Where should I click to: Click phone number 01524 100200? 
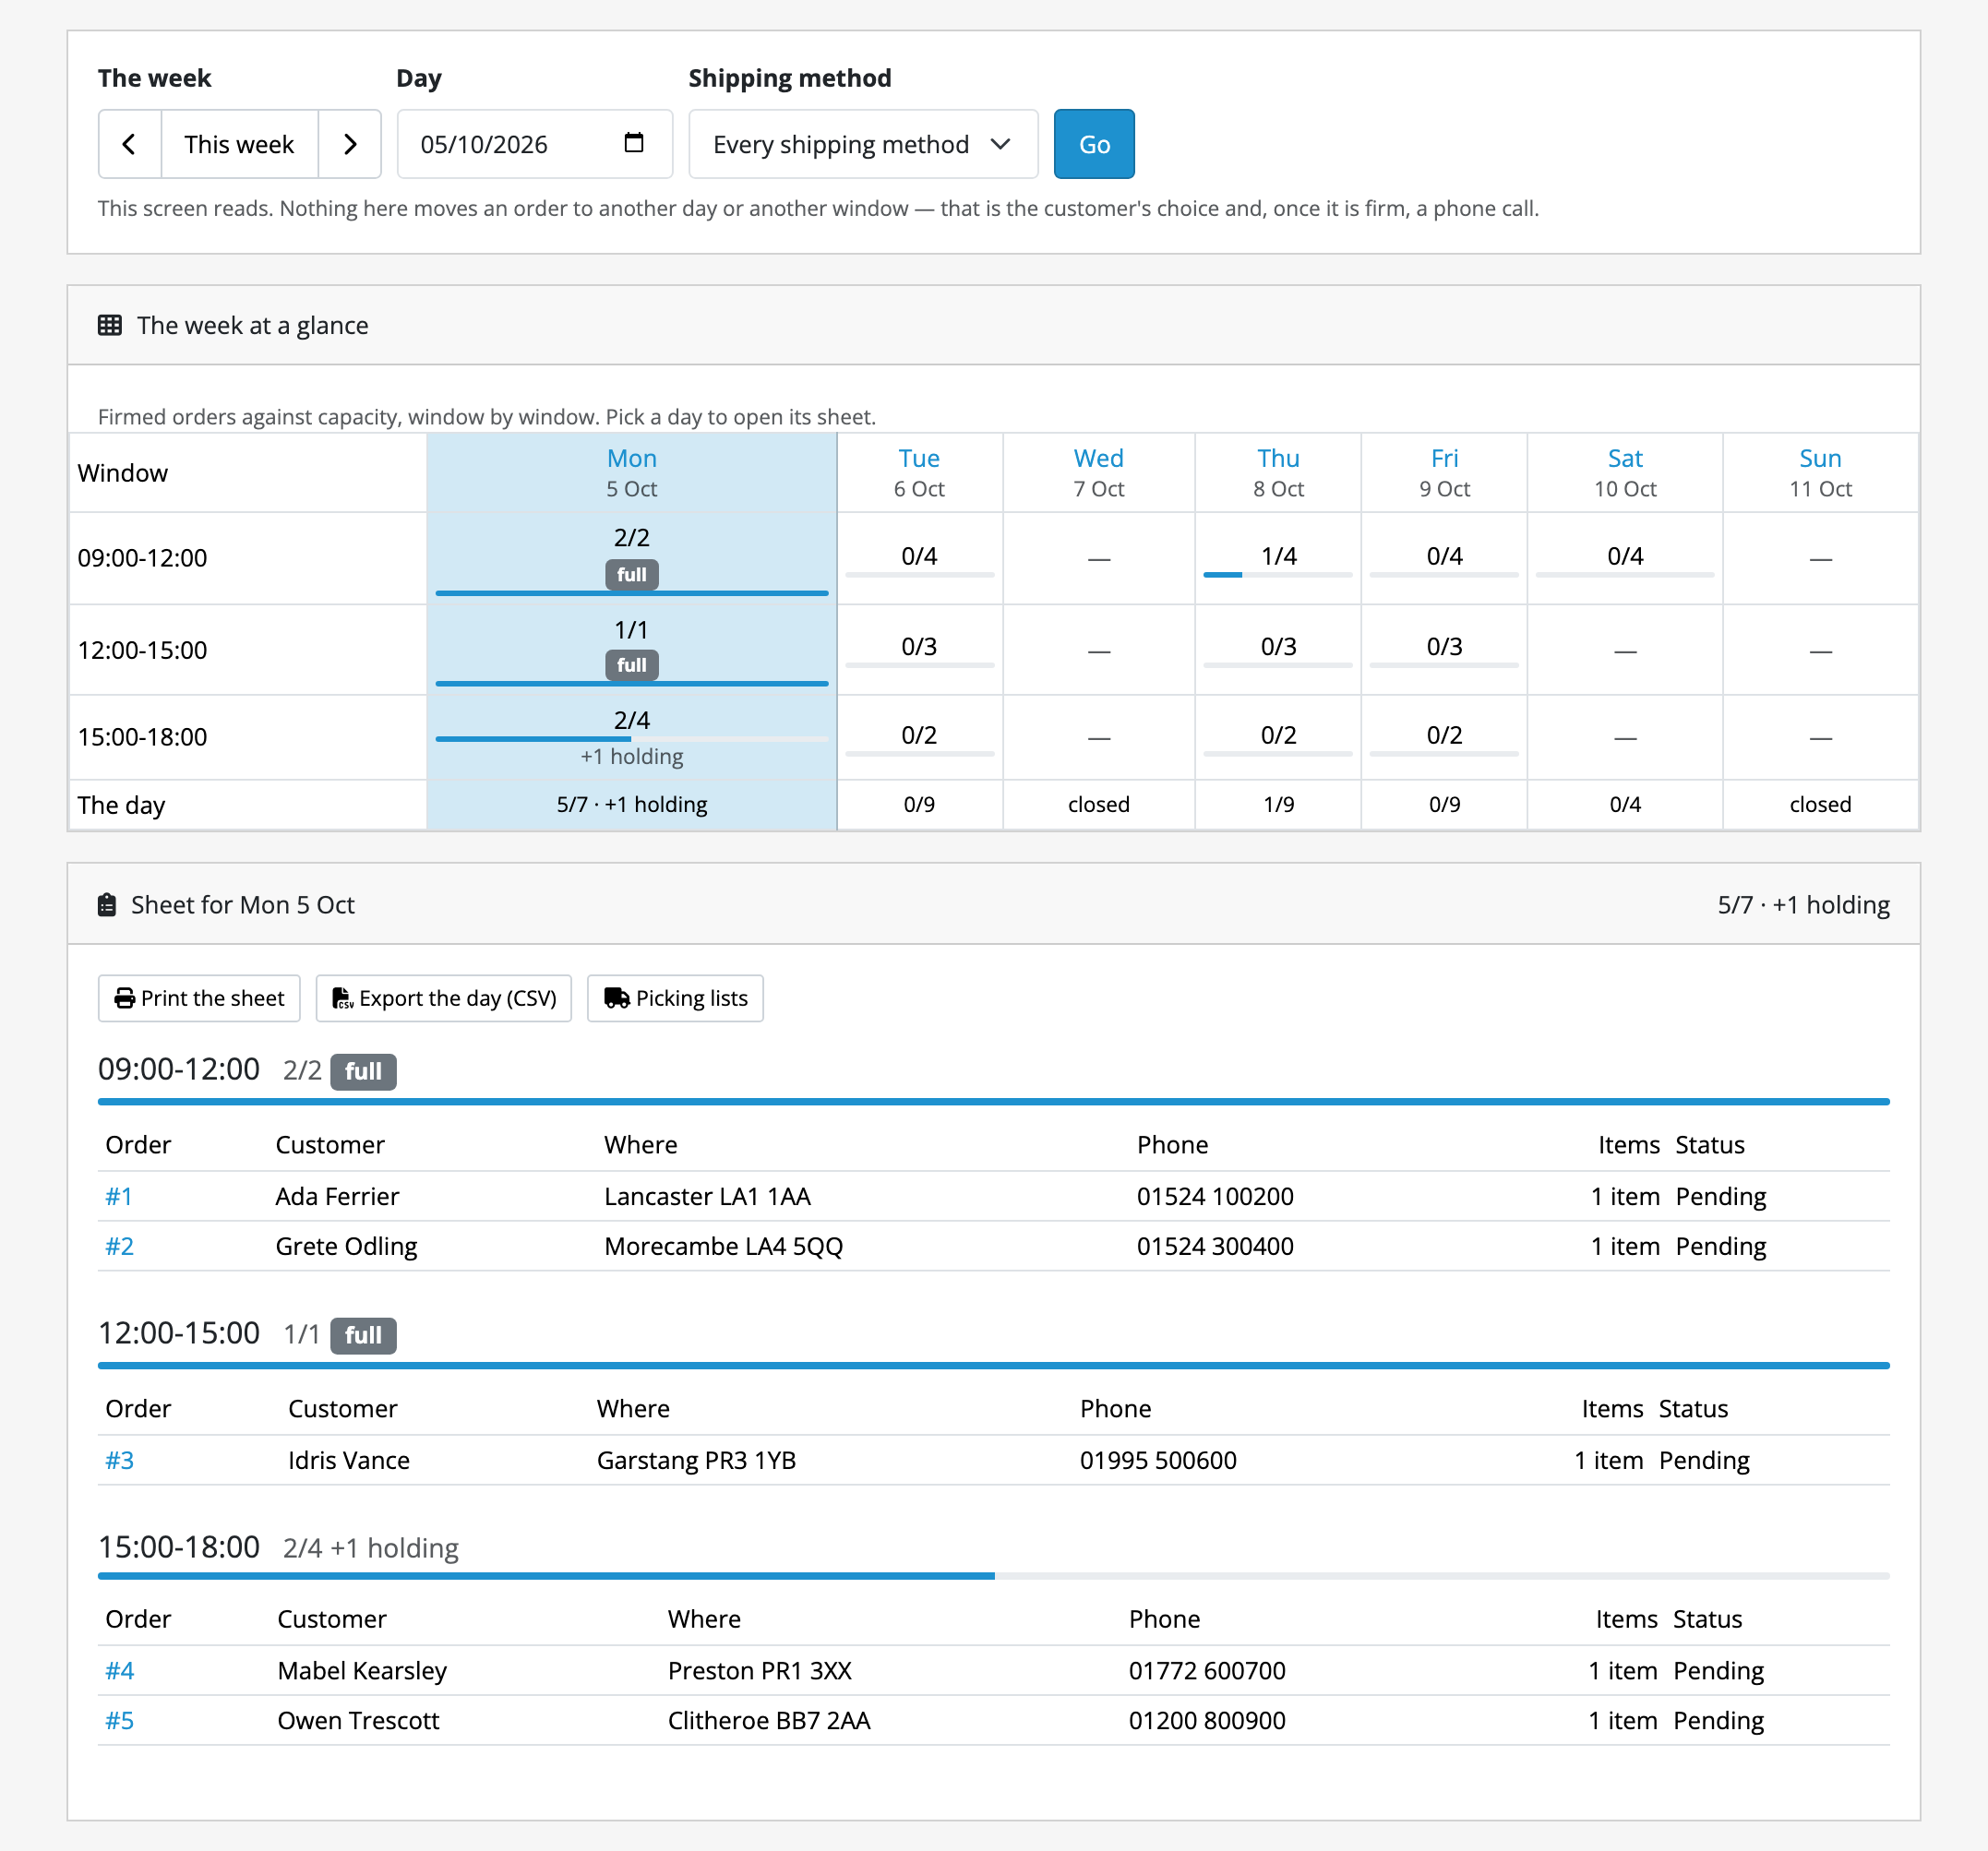[1214, 1196]
